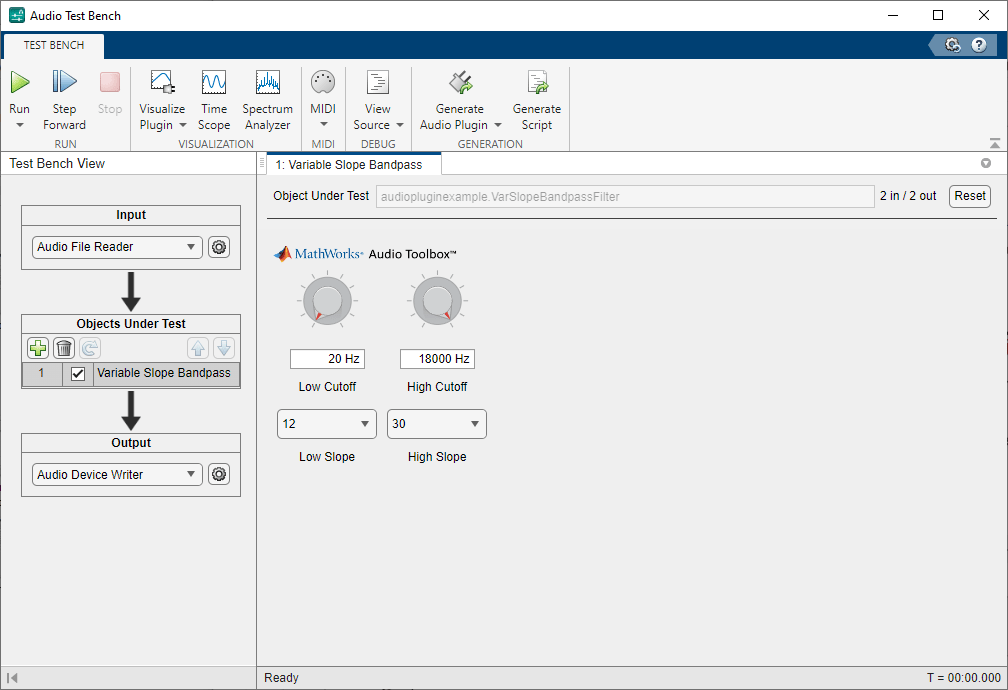Click the High Cutoff frequency field
Image resolution: width=1008 pixels, height=690 pixels.
(x=437, y=359)
